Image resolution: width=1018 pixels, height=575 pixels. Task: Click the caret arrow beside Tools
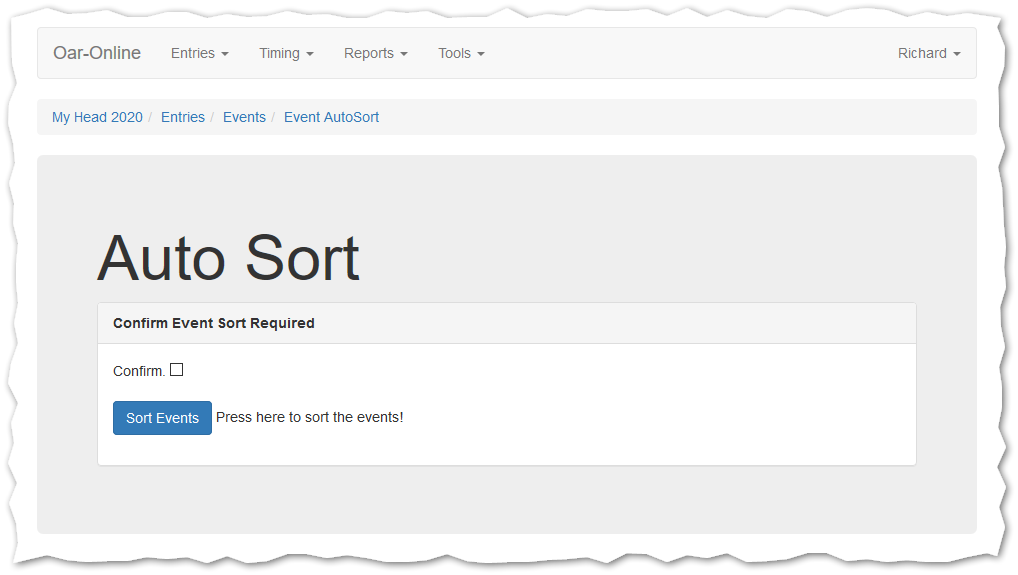[x=481, y=54]
